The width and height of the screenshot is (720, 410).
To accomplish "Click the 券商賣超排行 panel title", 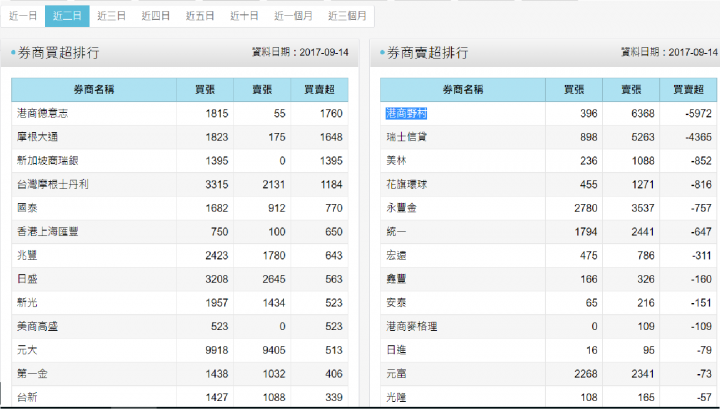I will [x=428, y=53].
